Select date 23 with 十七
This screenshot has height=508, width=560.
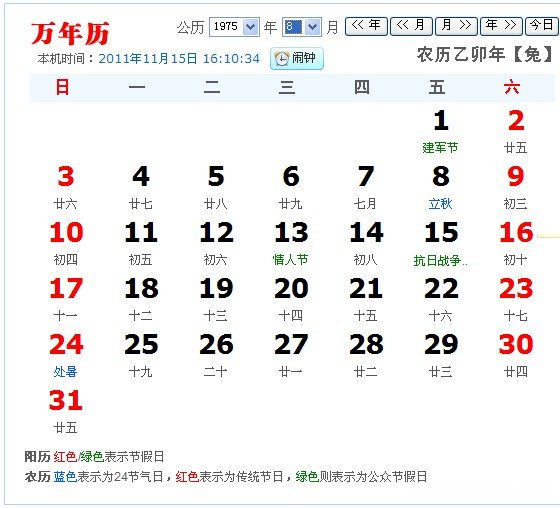pyautogui.click(x=516, y=299)
